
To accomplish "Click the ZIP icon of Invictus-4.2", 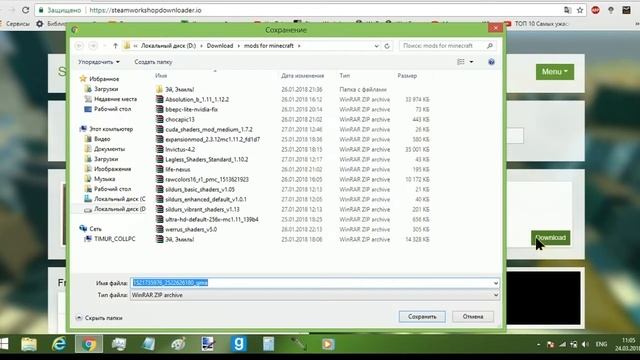I will click(x=160, y=149).
